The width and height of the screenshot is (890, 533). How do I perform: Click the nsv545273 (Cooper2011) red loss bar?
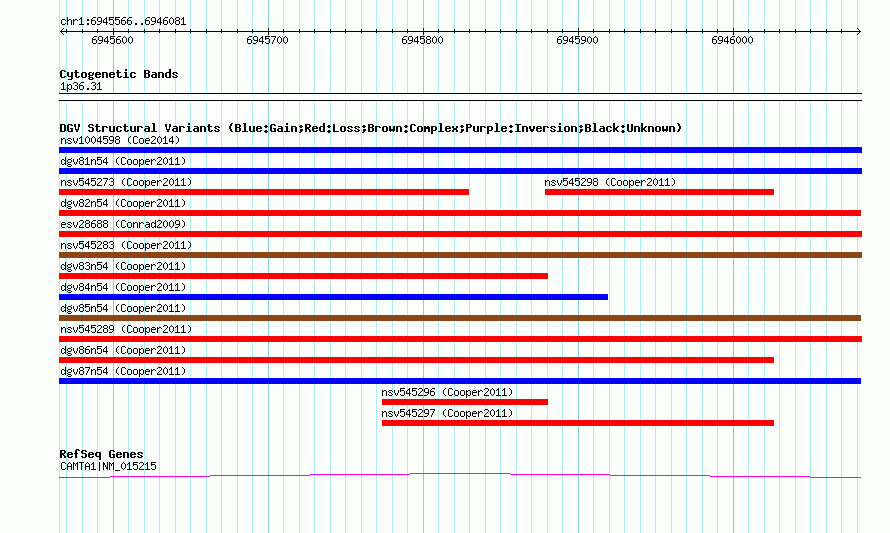[264, 192]
